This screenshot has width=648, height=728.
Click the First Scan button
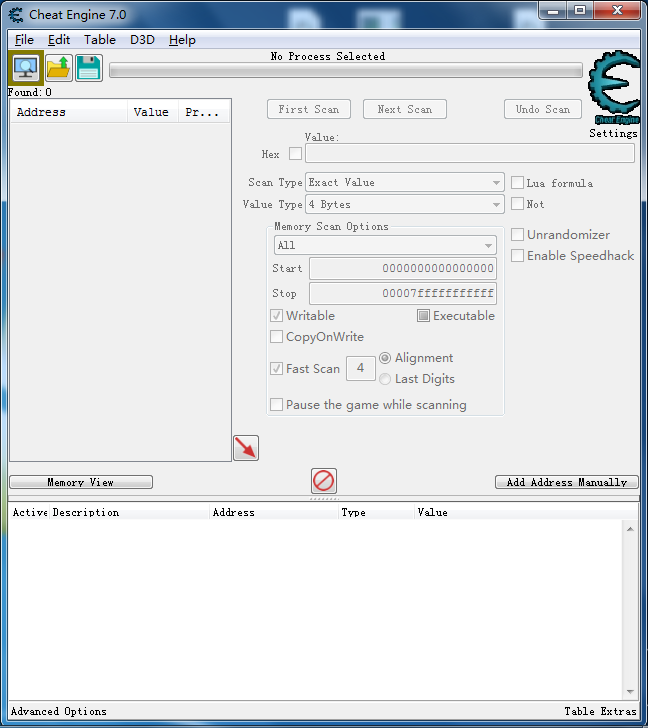(x=309, y=109)
